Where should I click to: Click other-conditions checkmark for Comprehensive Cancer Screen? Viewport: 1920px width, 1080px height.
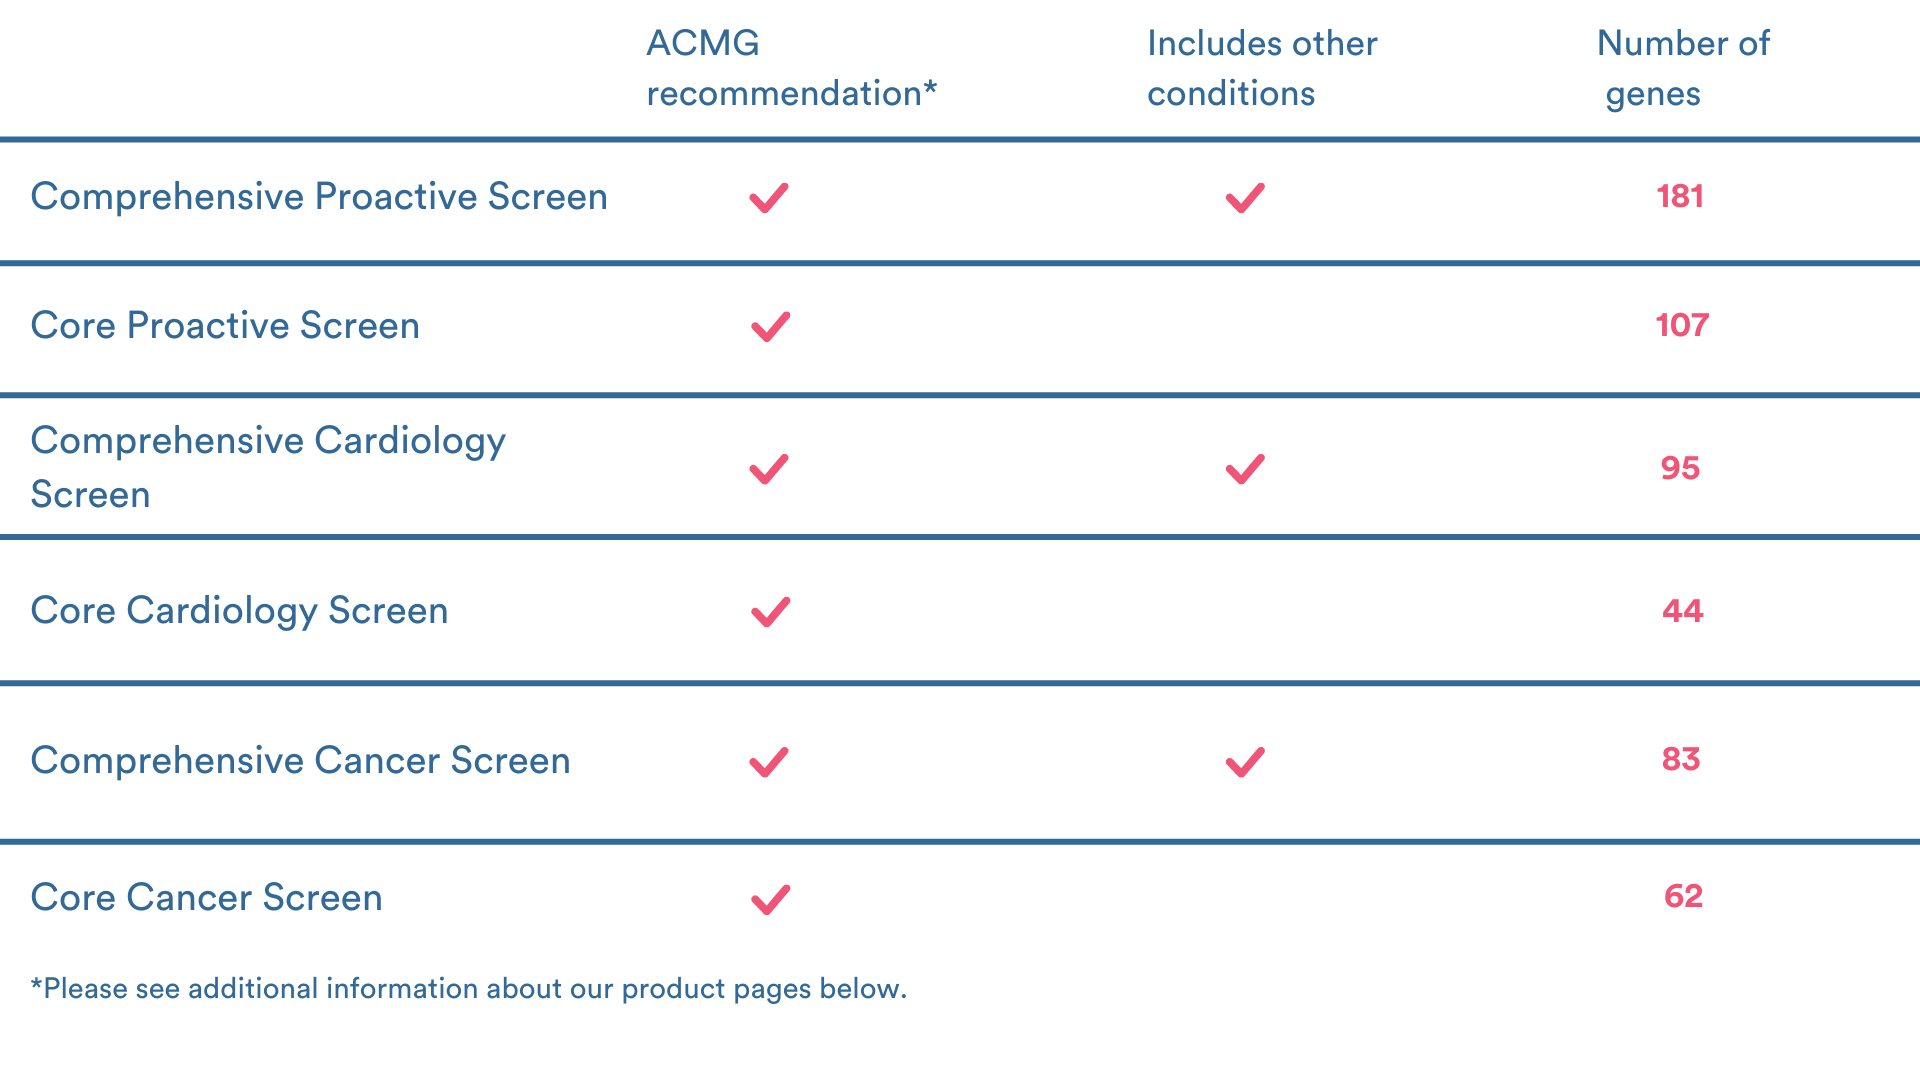pos(1245,762)
